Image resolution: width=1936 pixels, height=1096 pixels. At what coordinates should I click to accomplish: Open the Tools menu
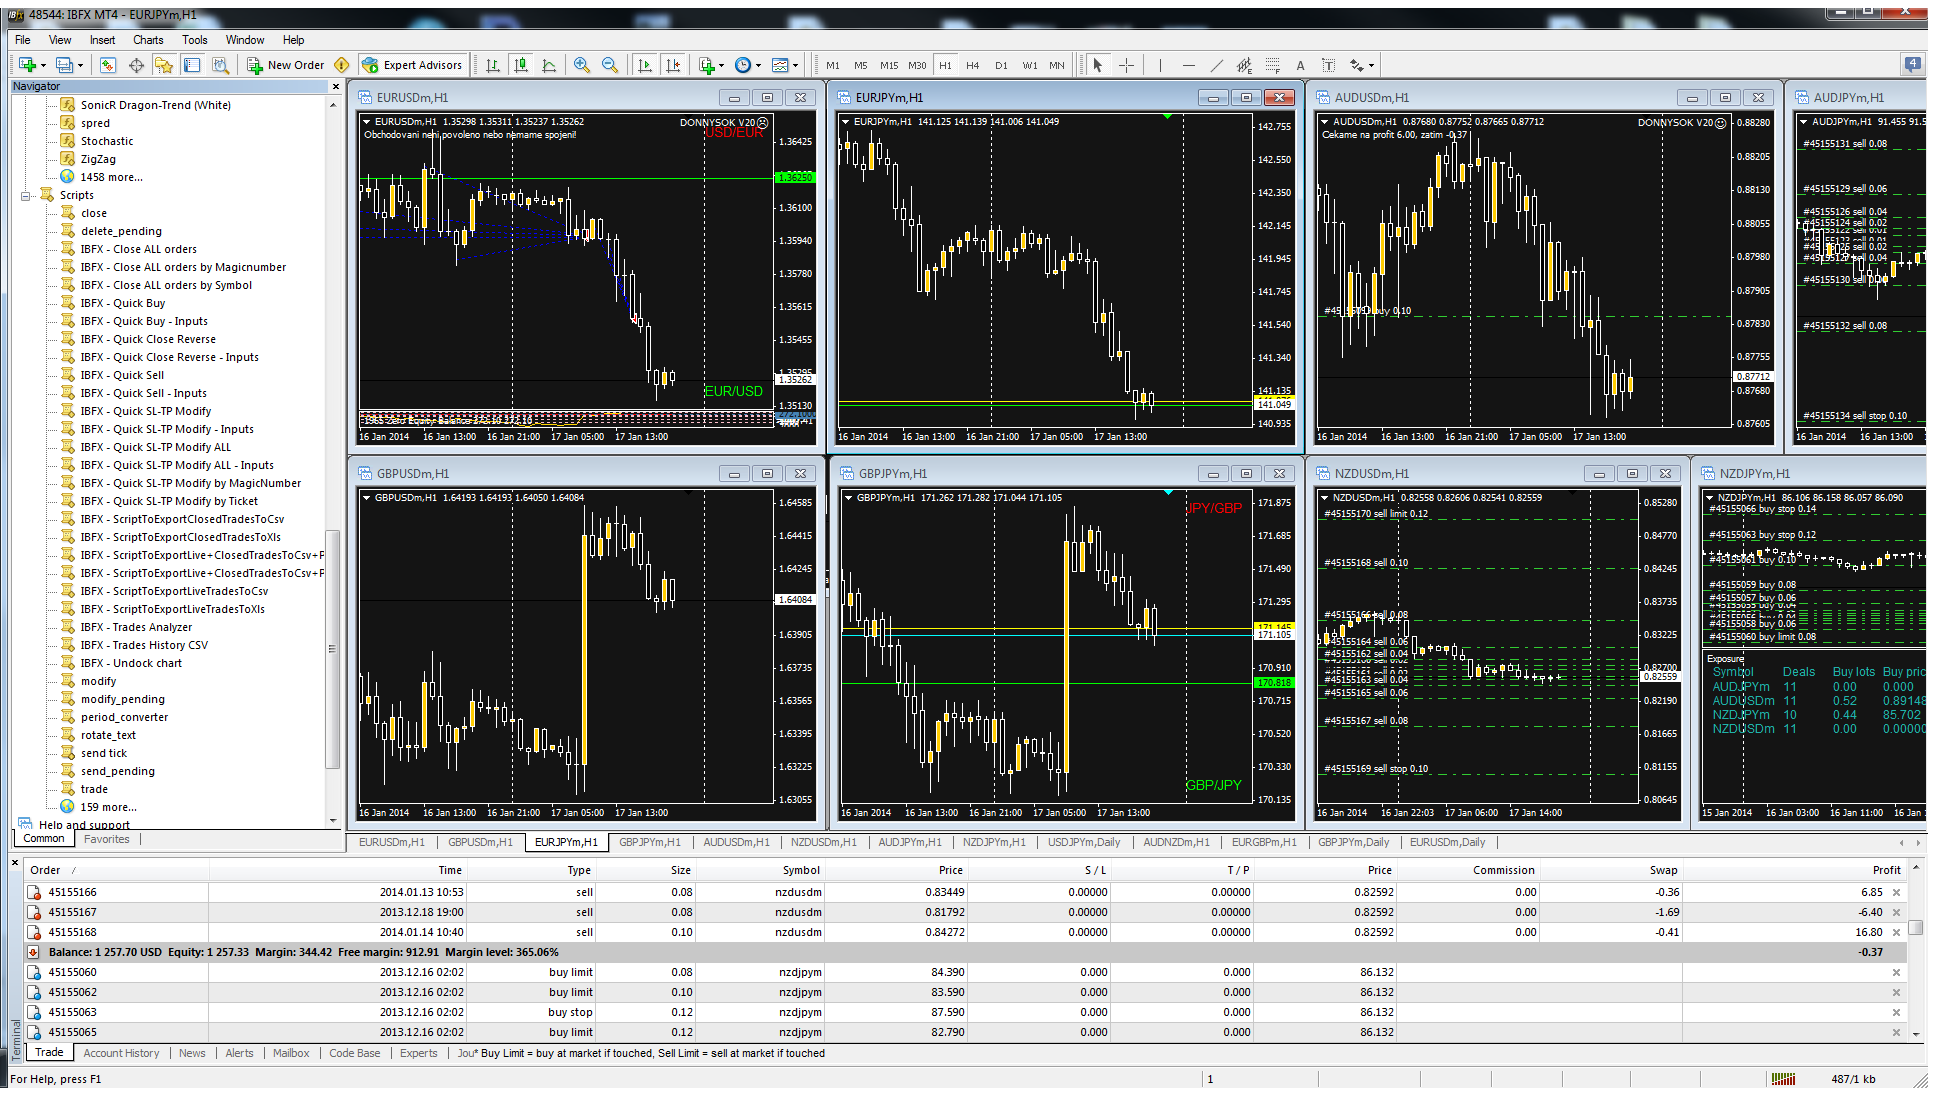[x=194, y=40]
